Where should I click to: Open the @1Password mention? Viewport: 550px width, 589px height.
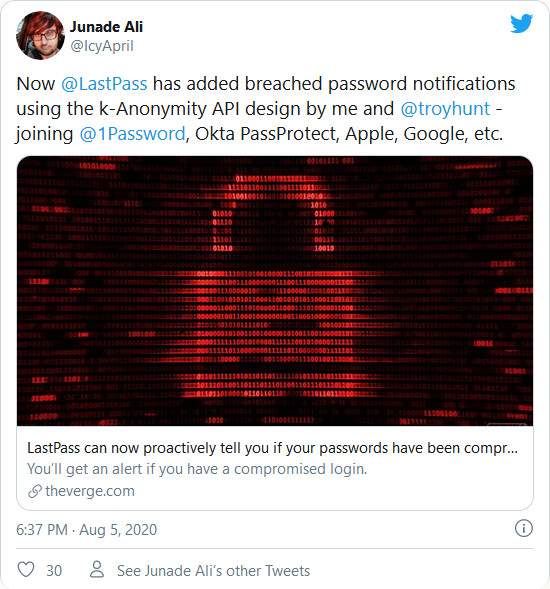[133, 134]
